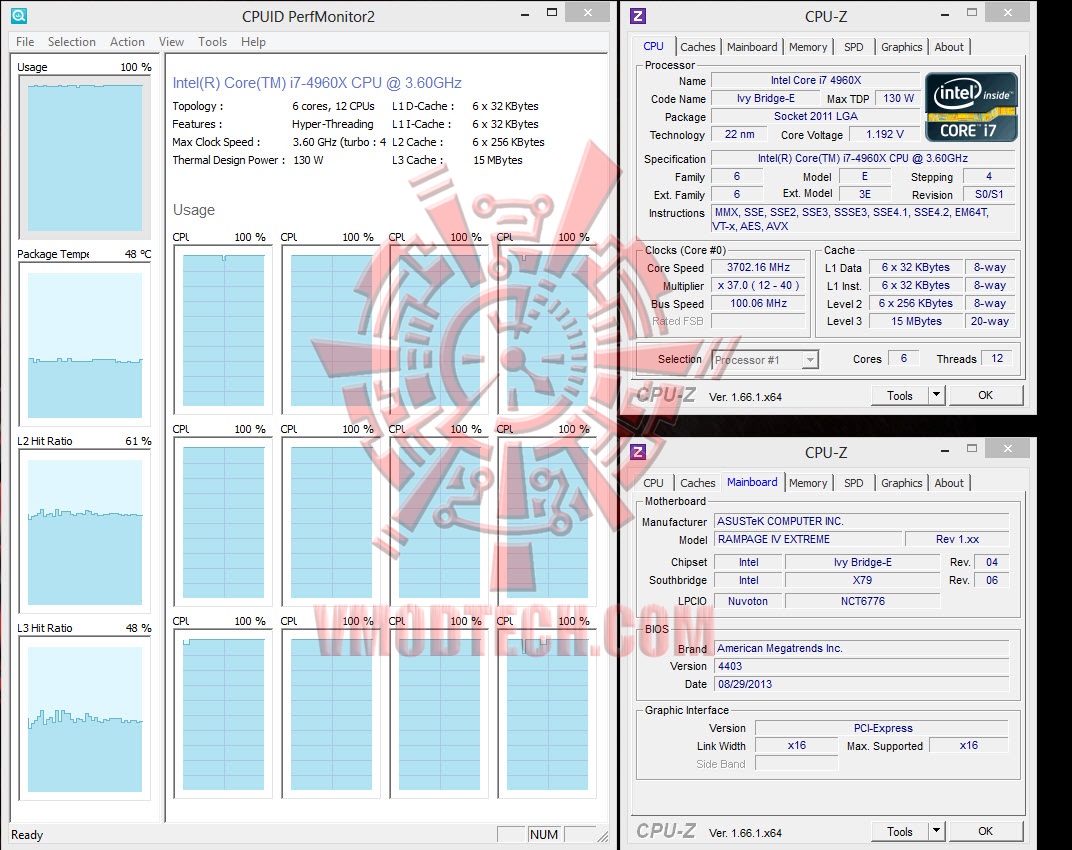Viewport: 1072px width, 850px height.
Task: Open the Action menu in PerfMonitor2
Action: [x=127, y=42]
